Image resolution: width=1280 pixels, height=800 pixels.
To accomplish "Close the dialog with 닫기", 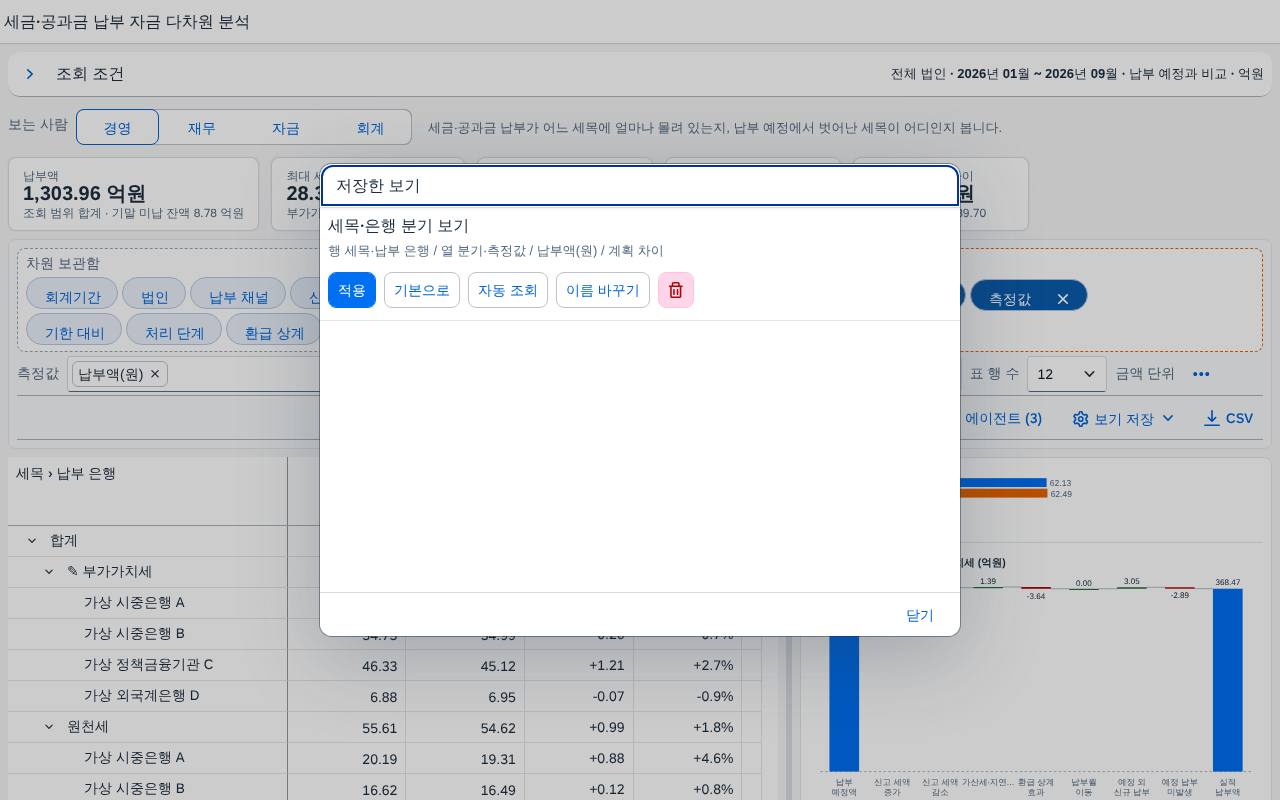I will (x=920, y=615).
